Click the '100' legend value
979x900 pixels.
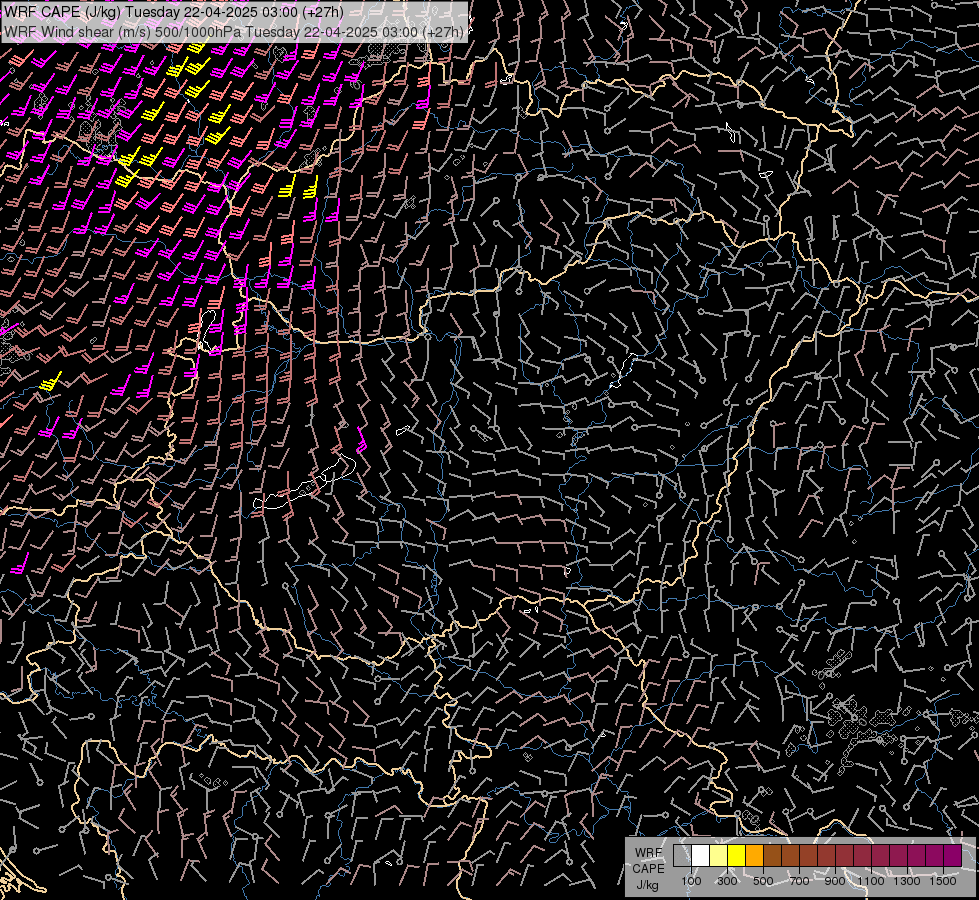[x=691, y=881]
